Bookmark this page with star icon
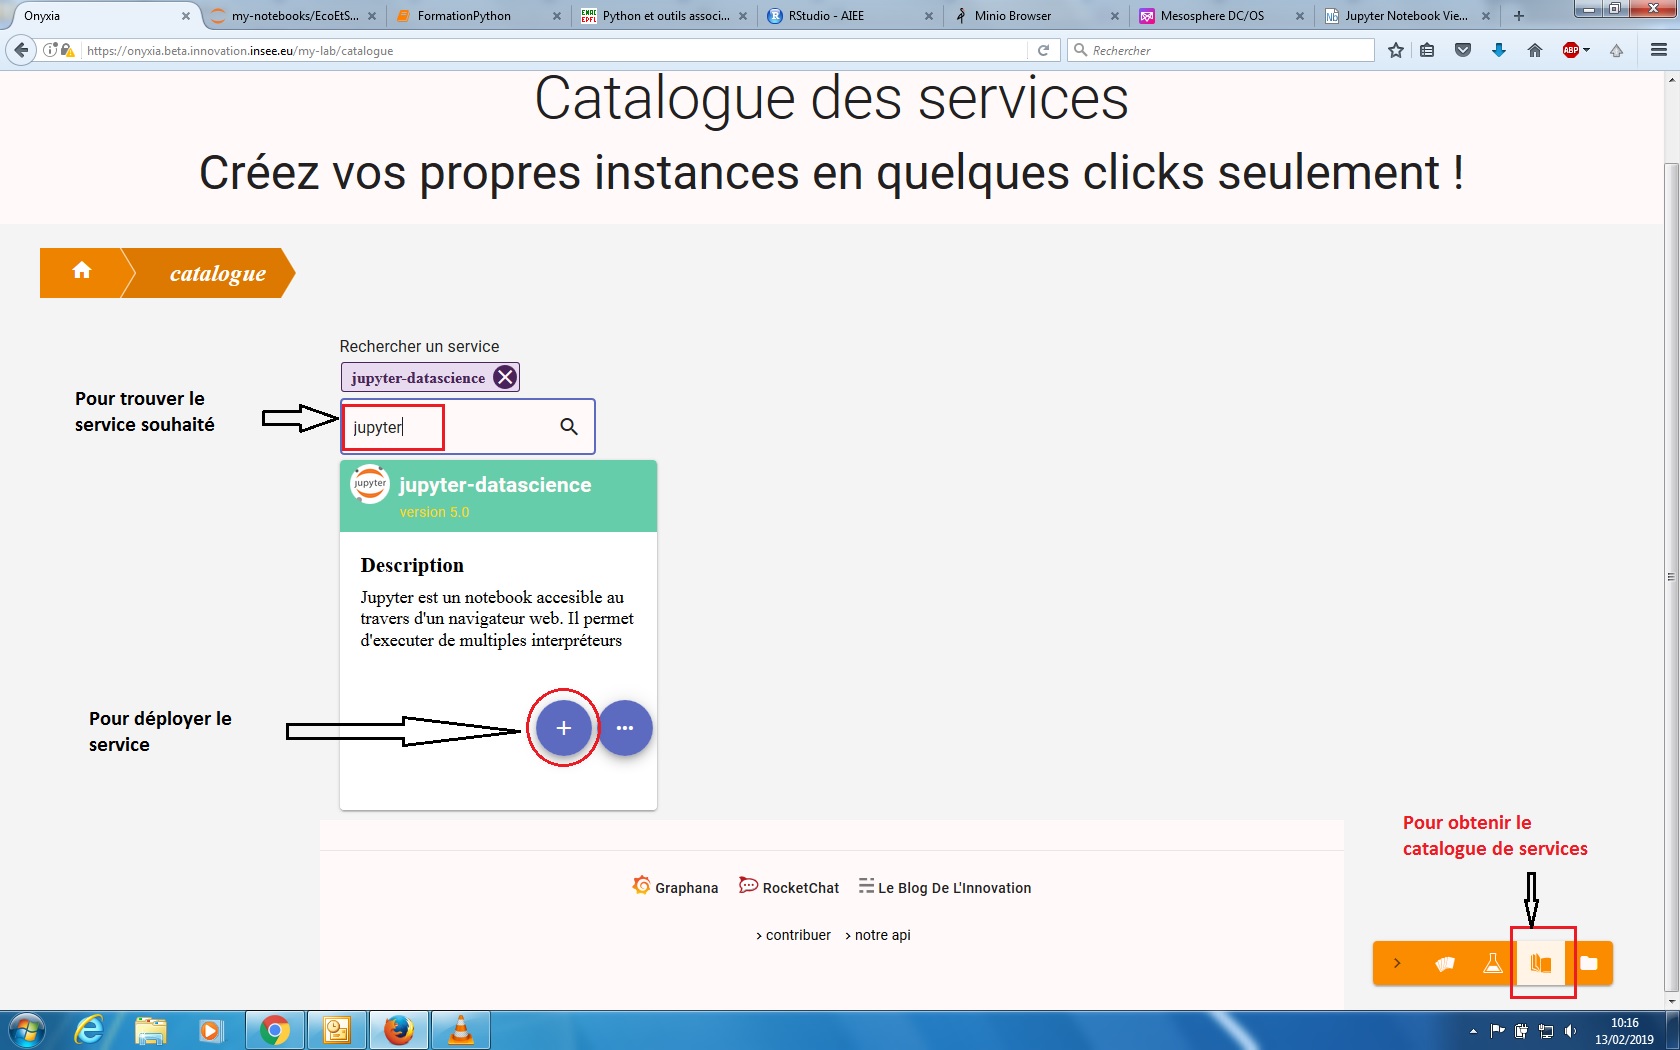1680x1050 pixels. (x=1396, y=50)
